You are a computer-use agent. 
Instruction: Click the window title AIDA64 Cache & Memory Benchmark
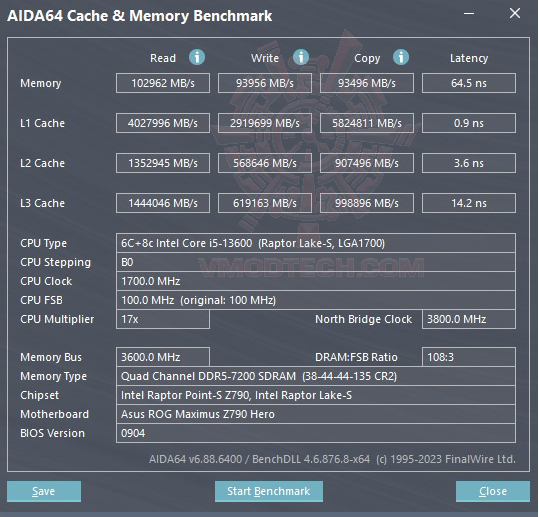pos(140,16)
